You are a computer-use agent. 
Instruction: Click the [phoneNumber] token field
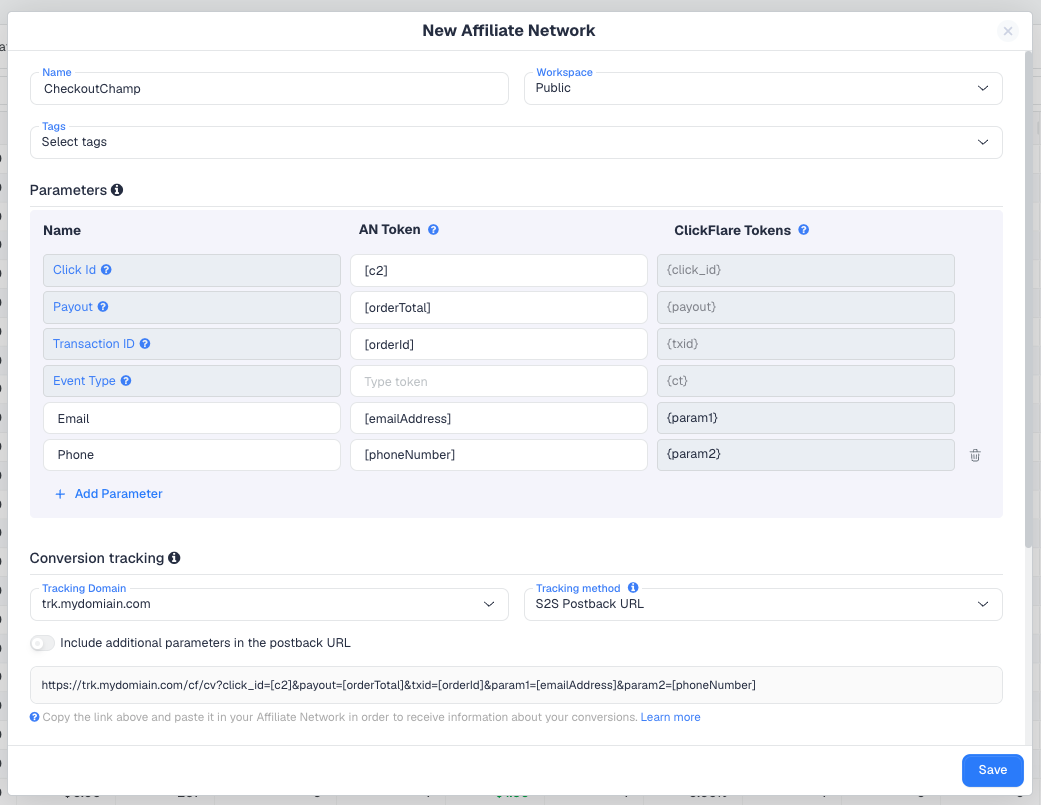(499, 455)
